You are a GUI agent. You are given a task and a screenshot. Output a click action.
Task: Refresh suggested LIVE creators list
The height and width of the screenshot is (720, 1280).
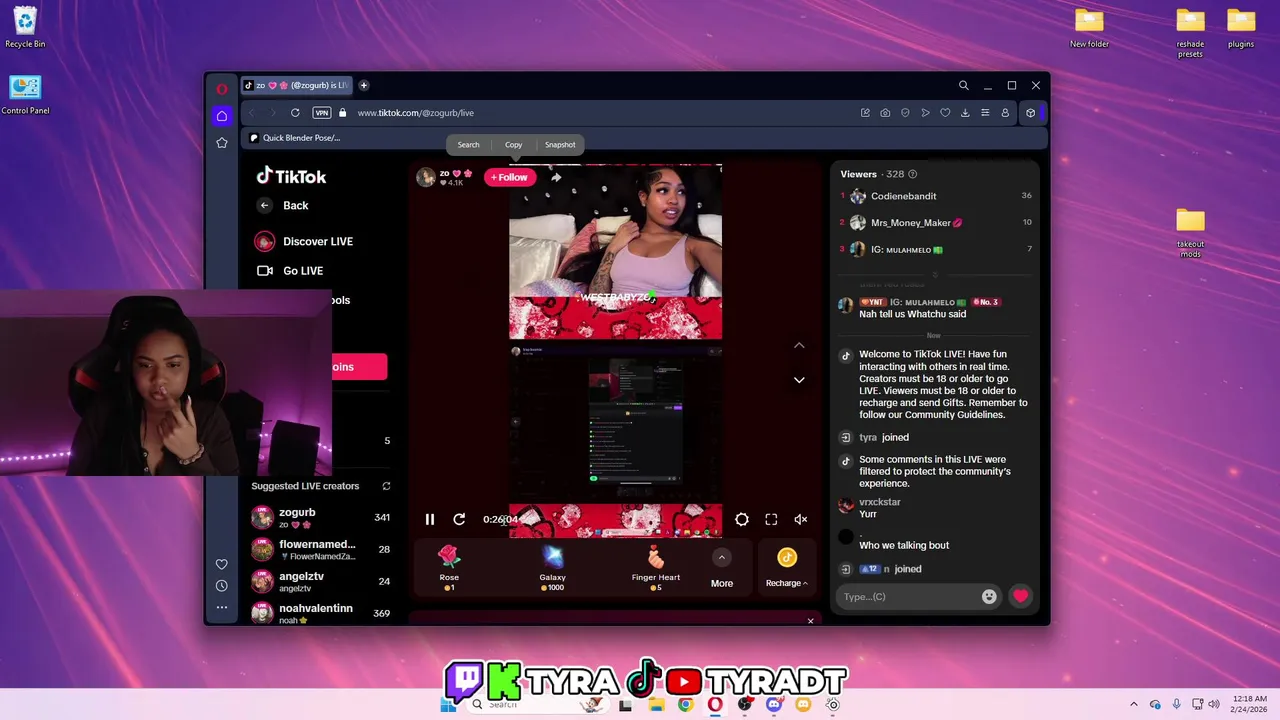(386, 486)
